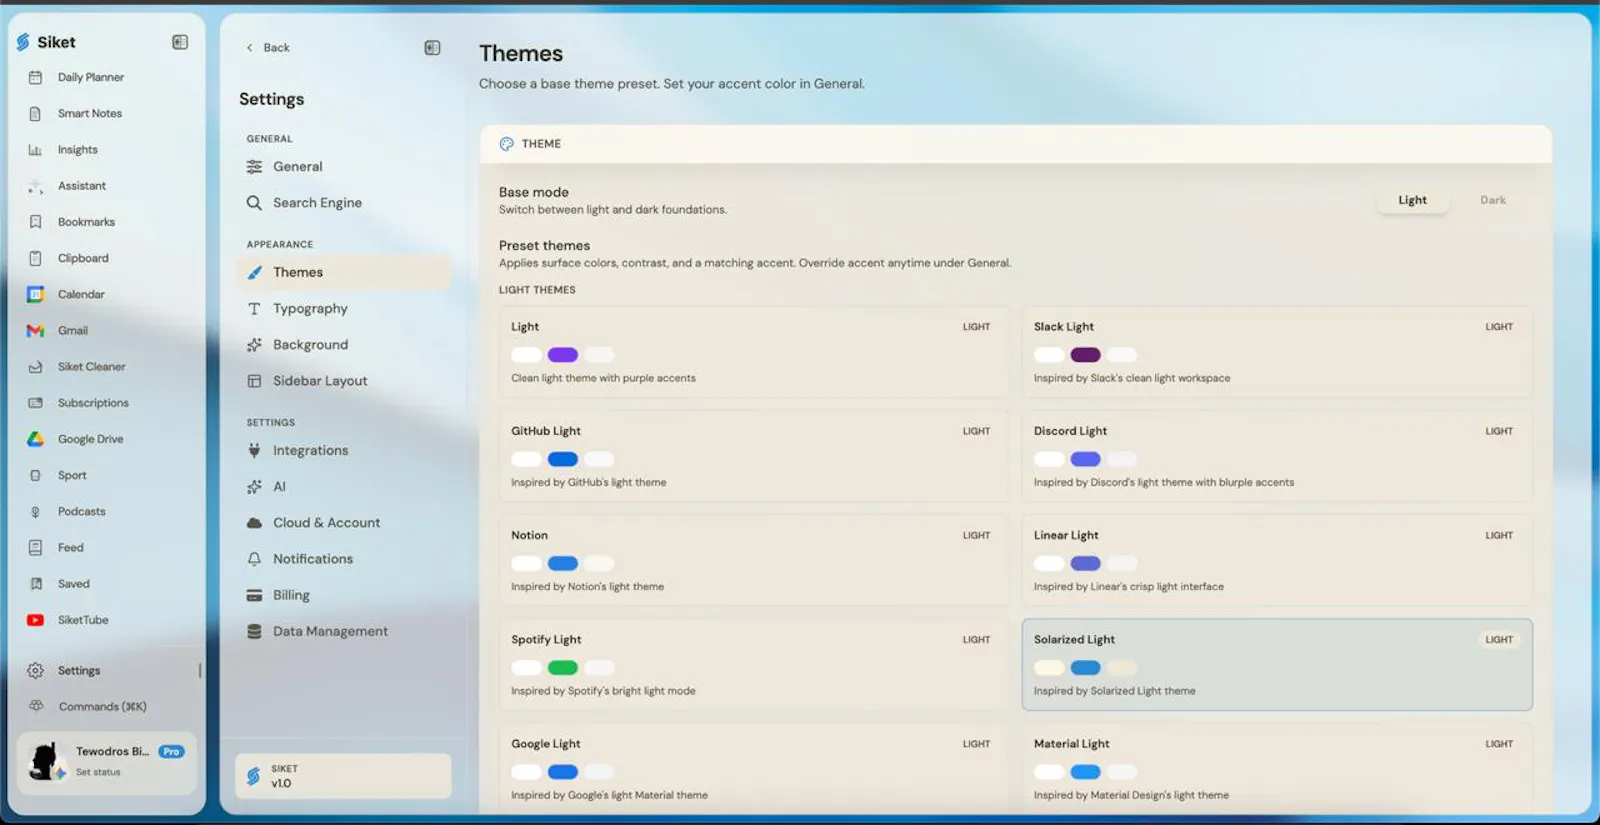
Task: Select the Notion theme card
Action: pos(754,561)
